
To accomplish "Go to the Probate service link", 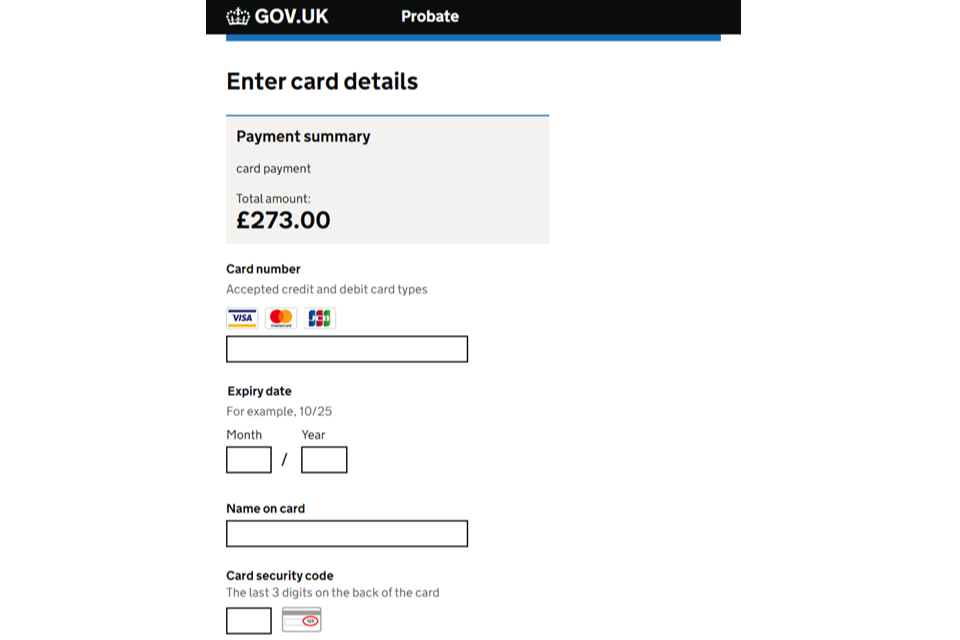I will click(x=430, y=16).
